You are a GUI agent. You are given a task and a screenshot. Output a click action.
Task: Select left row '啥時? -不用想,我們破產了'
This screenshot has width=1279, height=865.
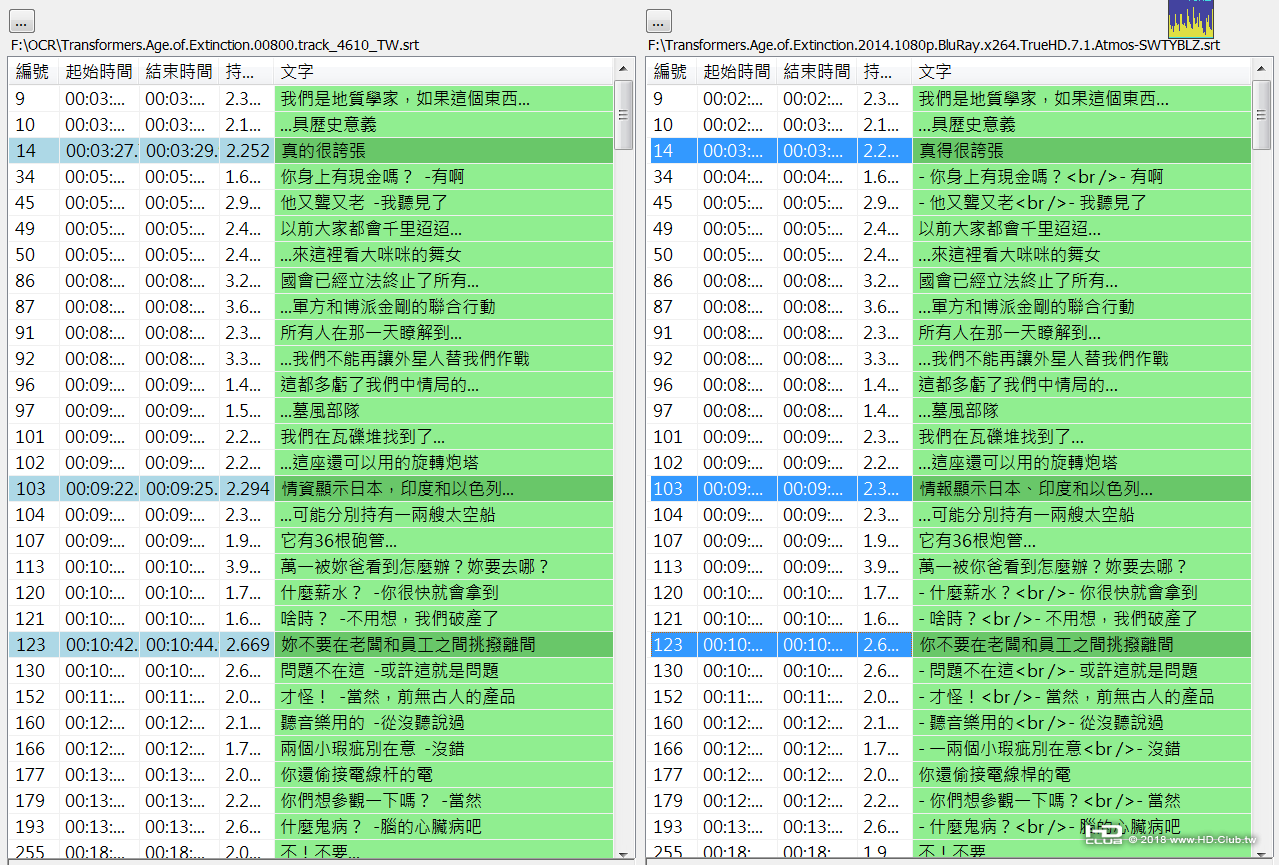click(311, 618)
